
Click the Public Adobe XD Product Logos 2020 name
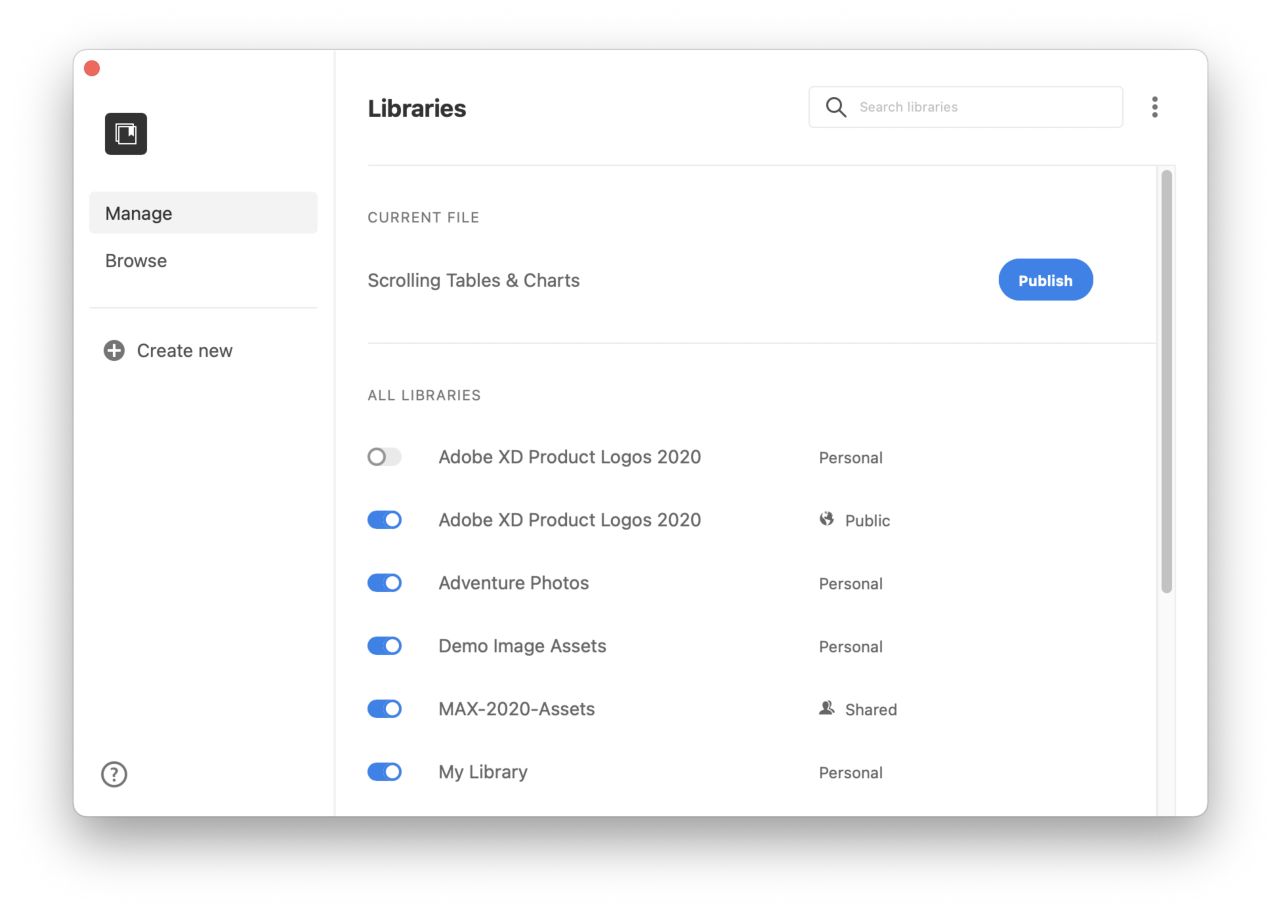pos(570,520)
